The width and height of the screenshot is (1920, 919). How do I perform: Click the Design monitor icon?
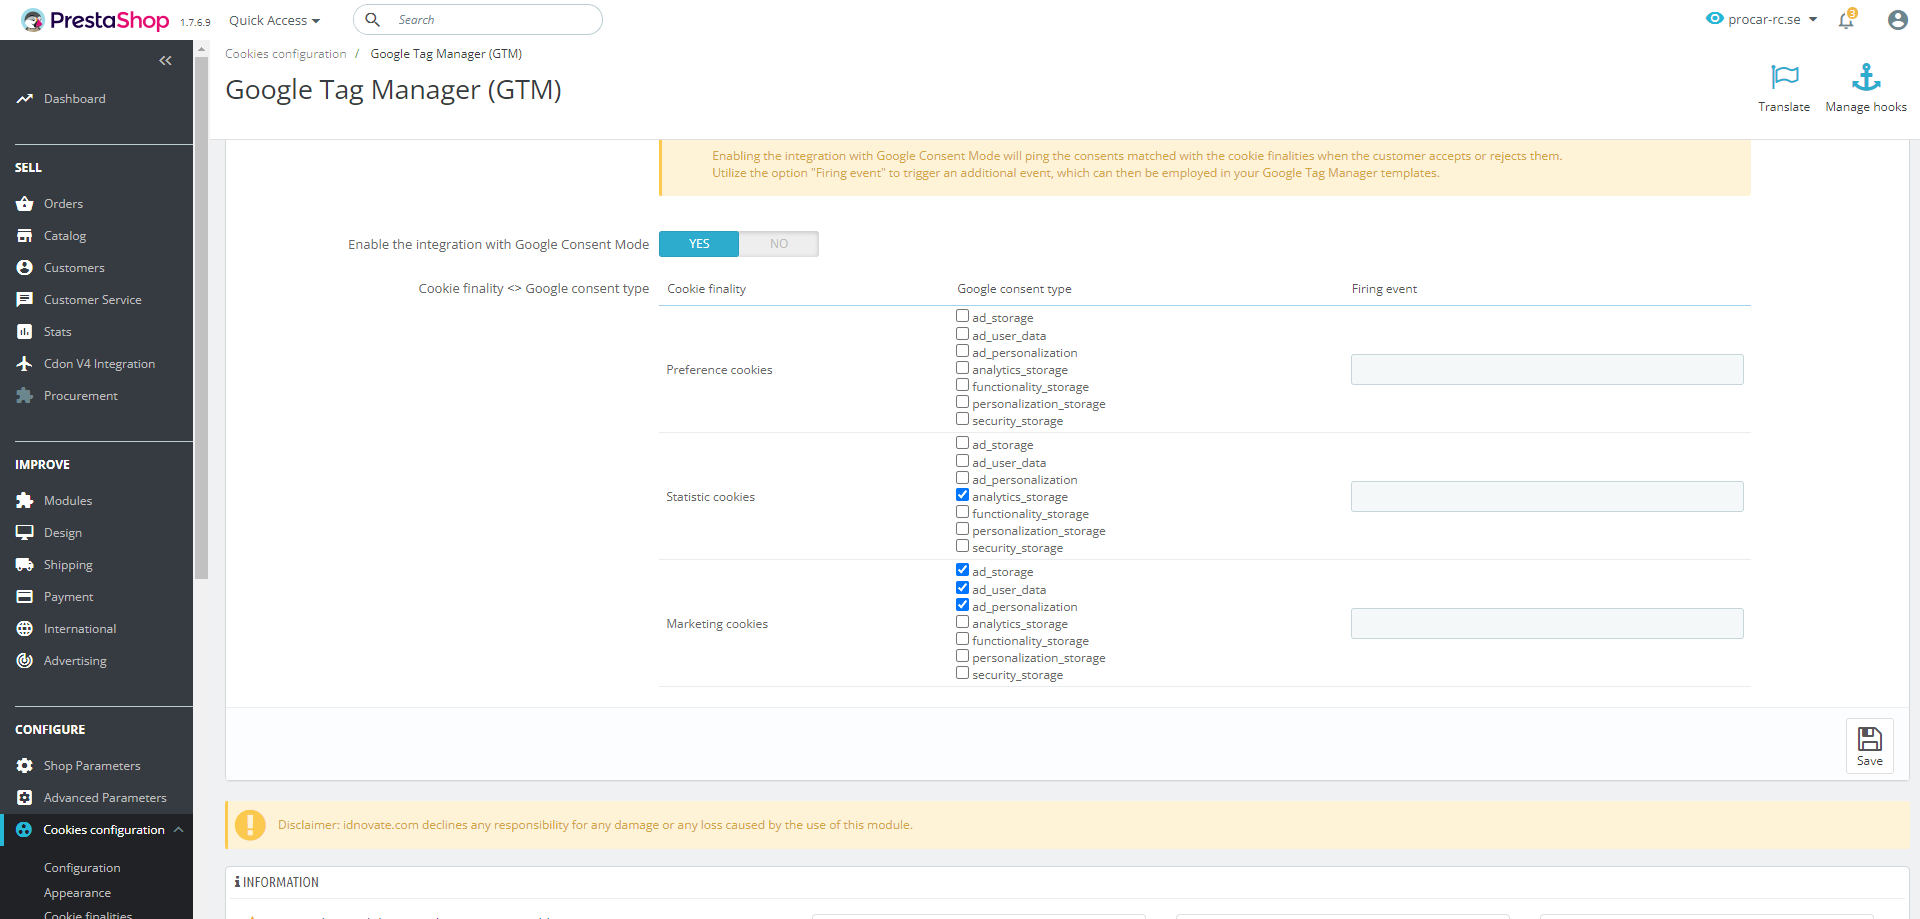[x=25, y=533]
